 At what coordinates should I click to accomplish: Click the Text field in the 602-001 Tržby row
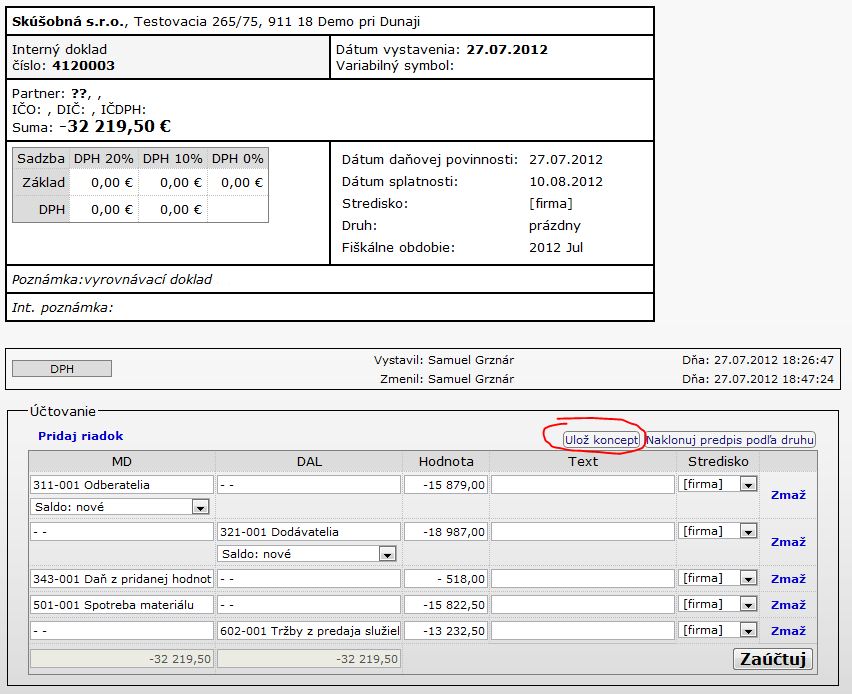pyautogui.click(x=582, y=631)
